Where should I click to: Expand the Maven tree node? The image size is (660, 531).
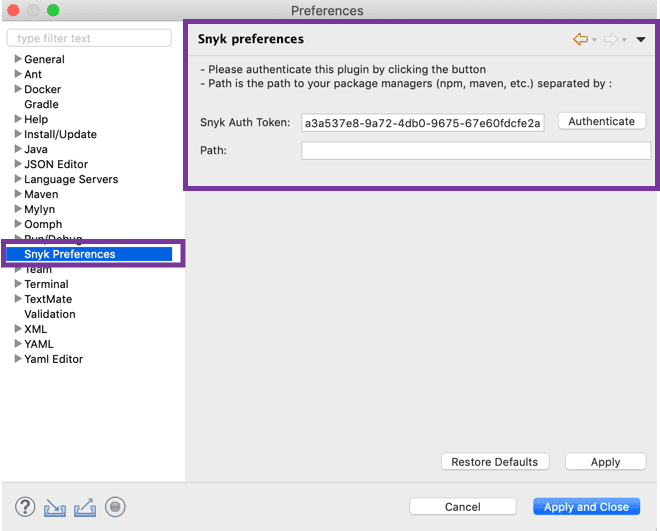pyautogui.click(x=18, y=194)
